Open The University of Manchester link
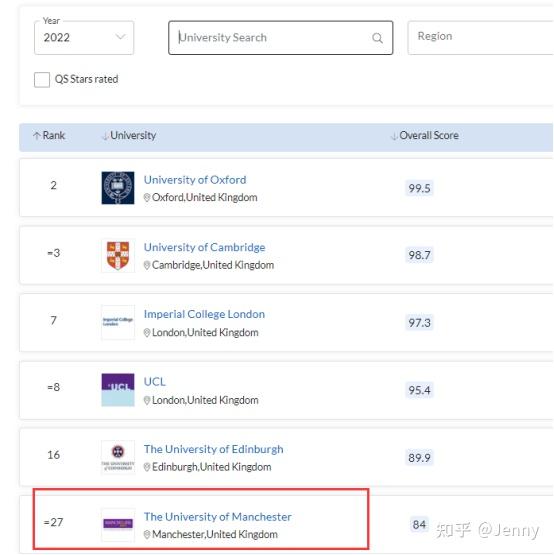The height and width of the screenshot is (555, 554). coord(218,517)
